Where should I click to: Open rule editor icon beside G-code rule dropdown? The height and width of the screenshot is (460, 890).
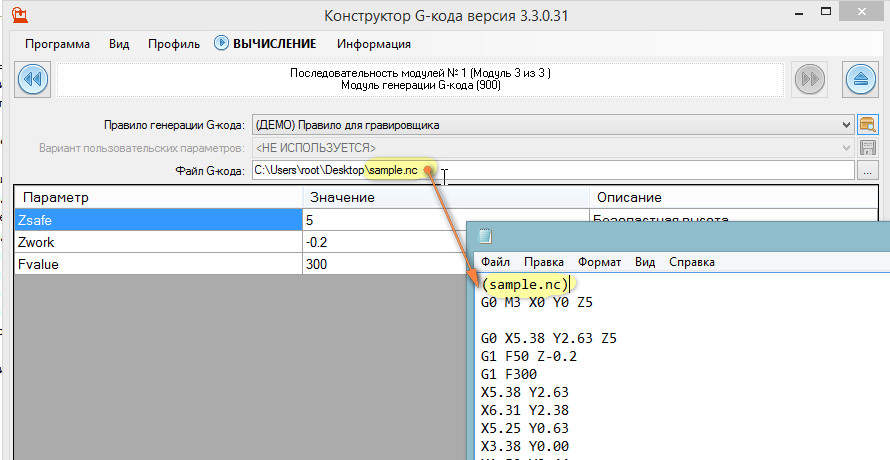pyautogui.click(x=867, y=124)
